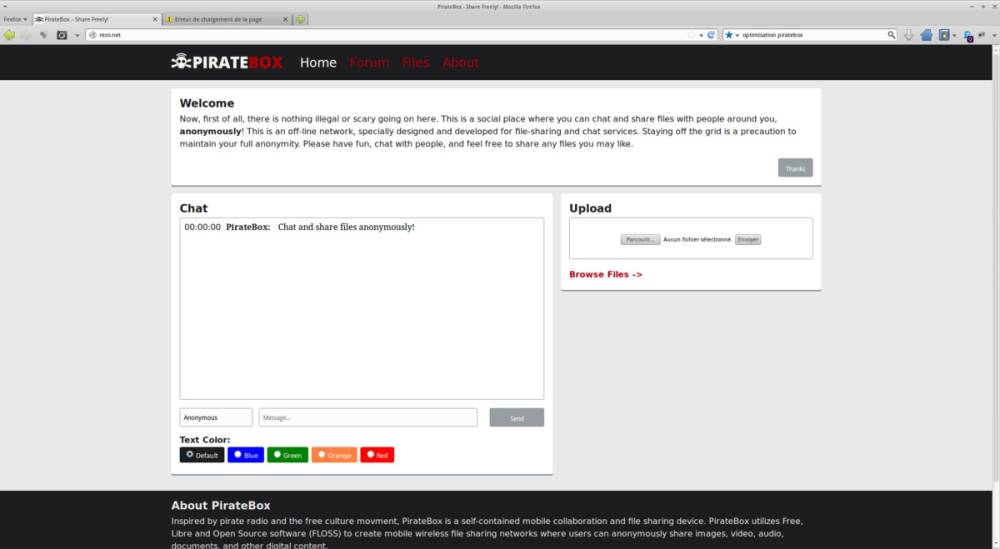Open the downloads arrow icon
This screenshot has width=1000, height=549.
click(909, 35)
